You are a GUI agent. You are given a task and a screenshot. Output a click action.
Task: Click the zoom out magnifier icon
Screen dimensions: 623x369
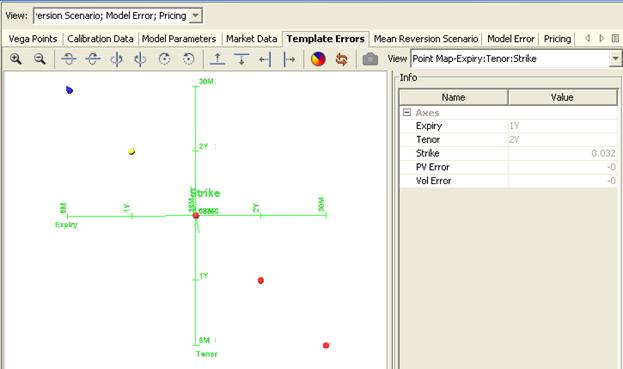tap(39, 59)
